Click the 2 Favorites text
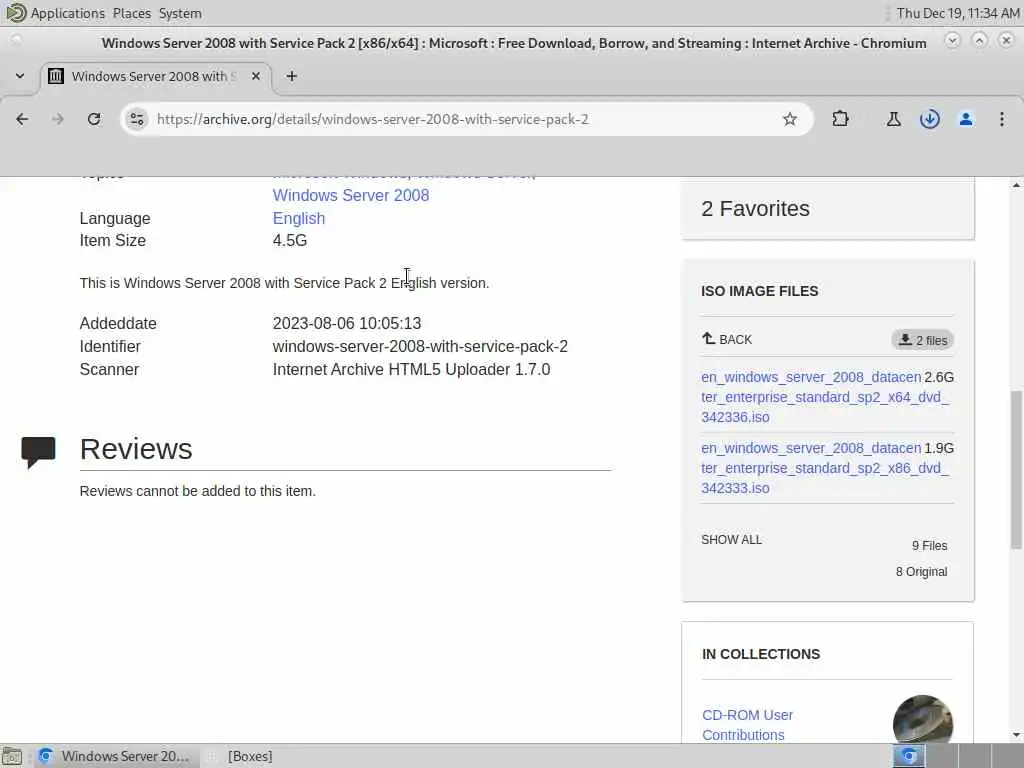 [x=755, y=208]
